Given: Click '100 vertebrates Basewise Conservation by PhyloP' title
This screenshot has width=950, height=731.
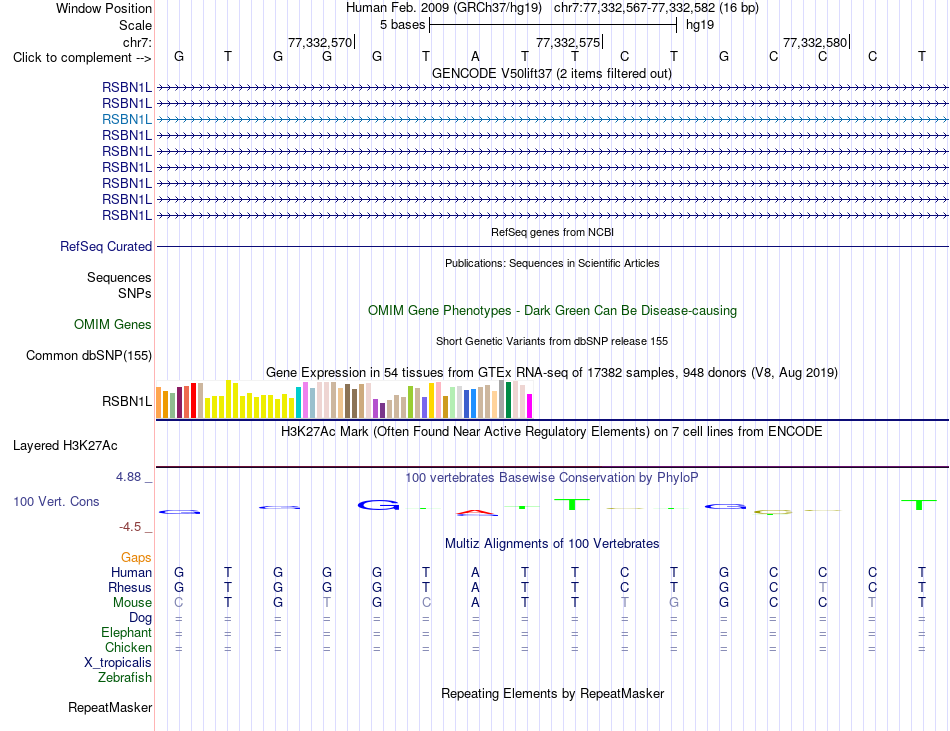Looking at the screenshot, I should click(x=552, y=478).
